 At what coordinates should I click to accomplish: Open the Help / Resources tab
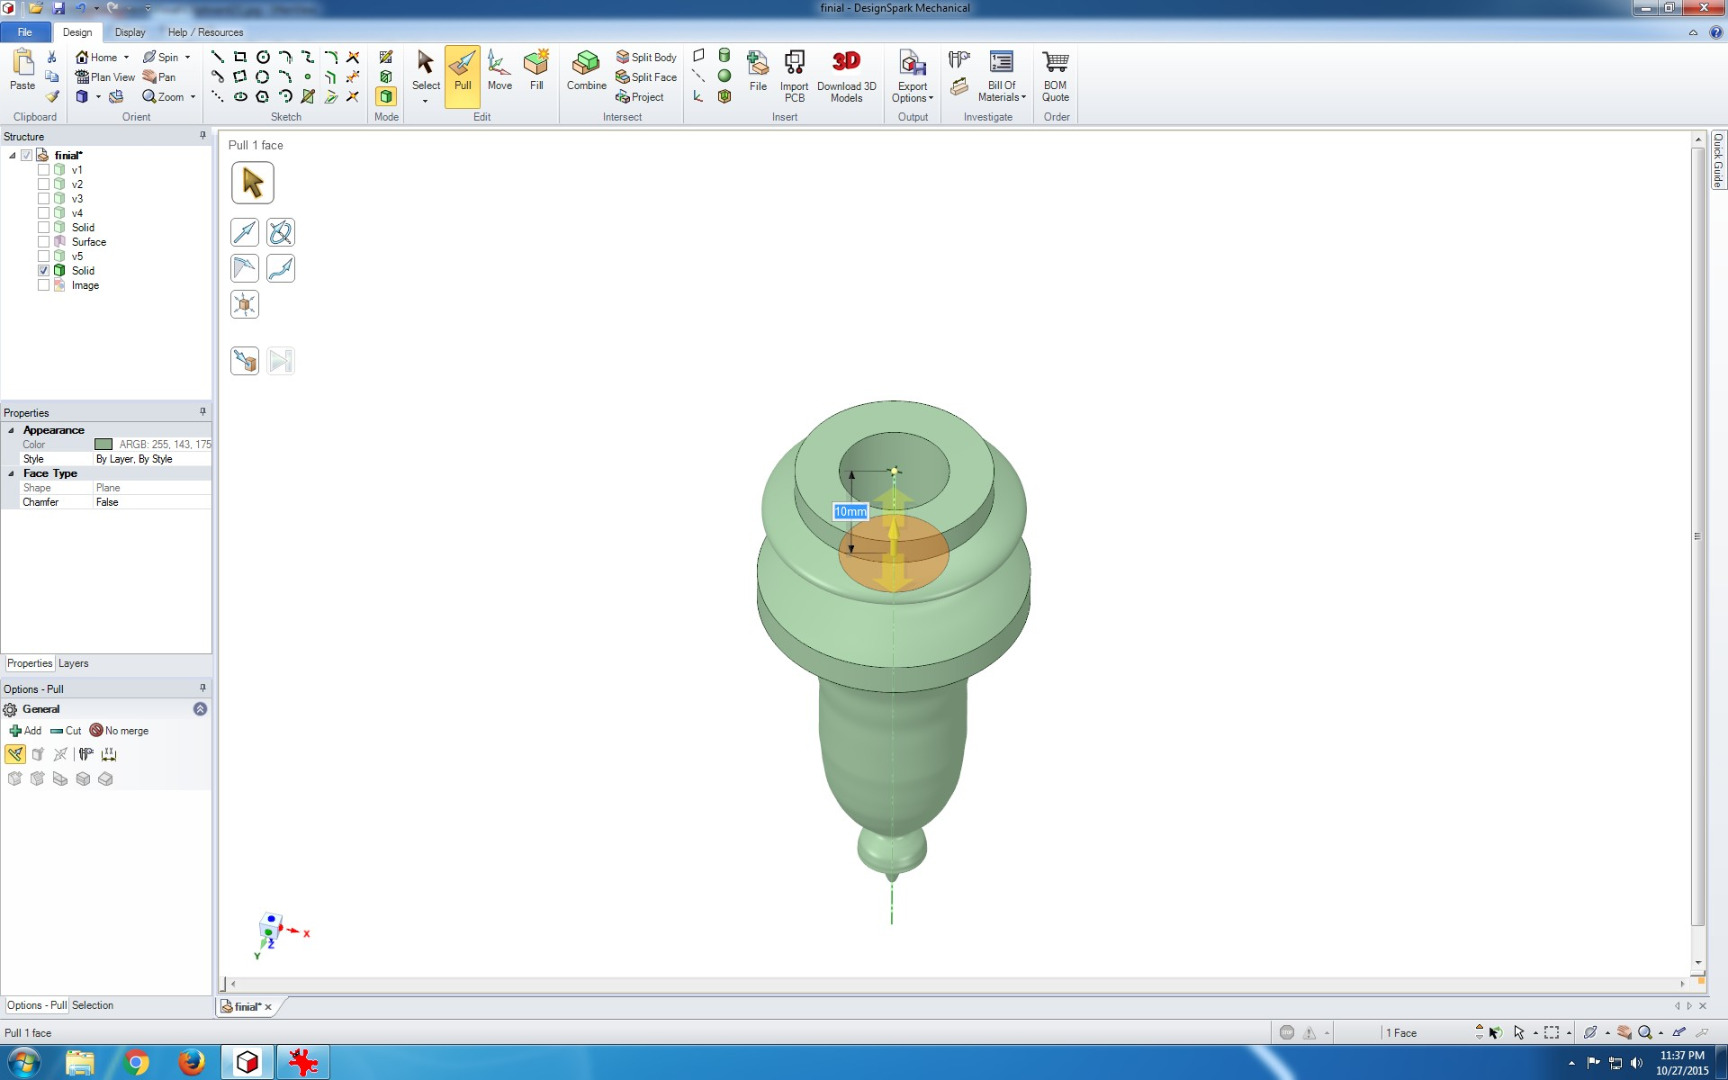206,32
